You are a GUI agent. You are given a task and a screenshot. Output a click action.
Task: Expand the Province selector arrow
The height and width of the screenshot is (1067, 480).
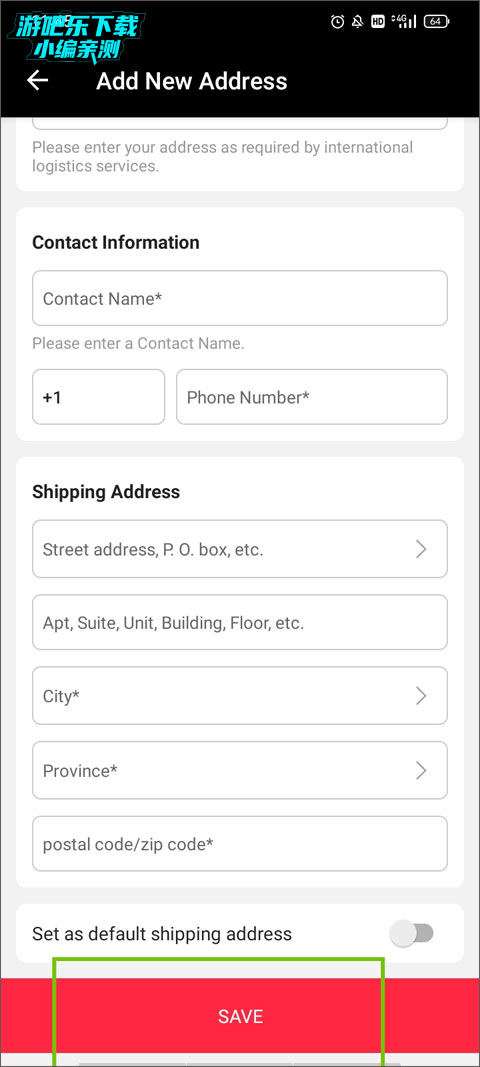[421, 770]
